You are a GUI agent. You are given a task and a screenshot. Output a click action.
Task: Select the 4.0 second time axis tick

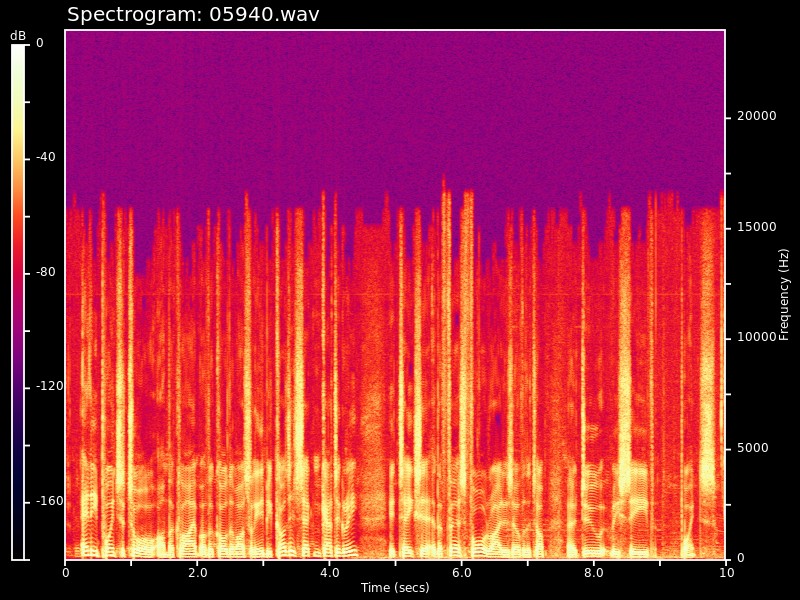click(330, 573)
